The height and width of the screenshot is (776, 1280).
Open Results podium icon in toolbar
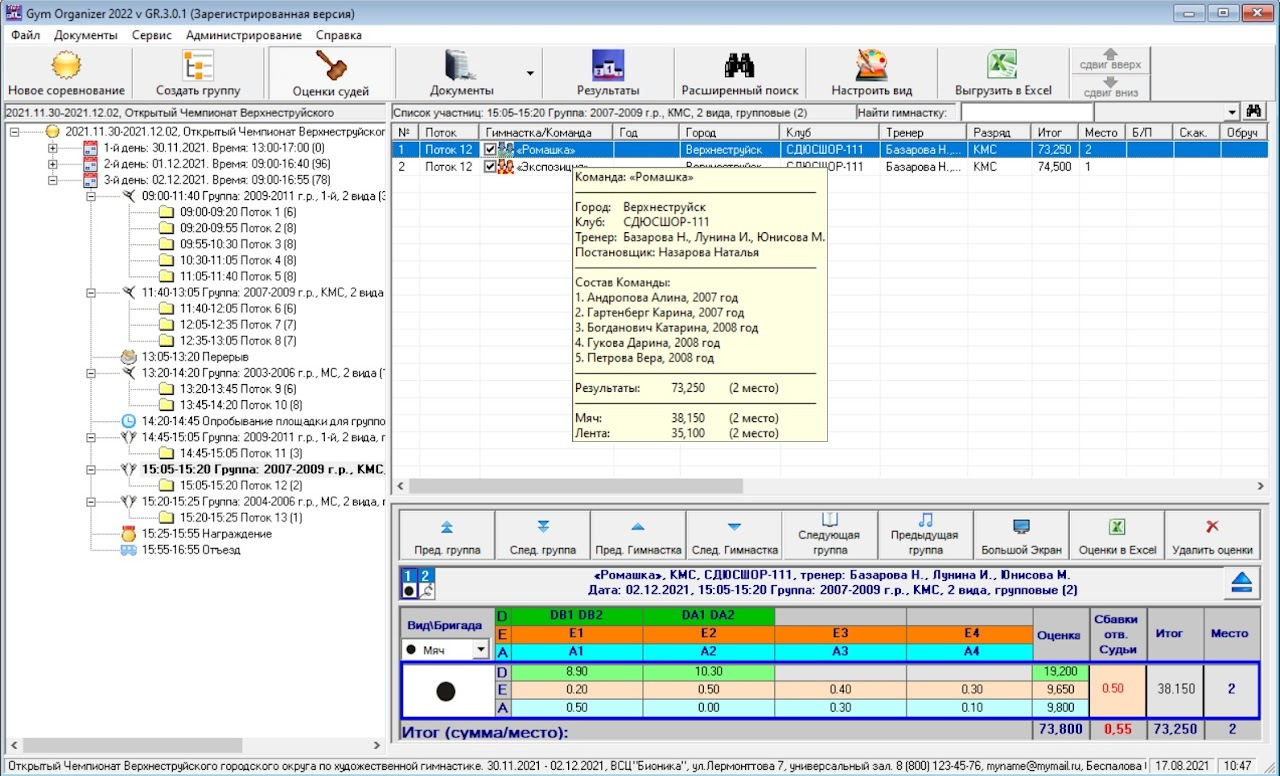607,66
